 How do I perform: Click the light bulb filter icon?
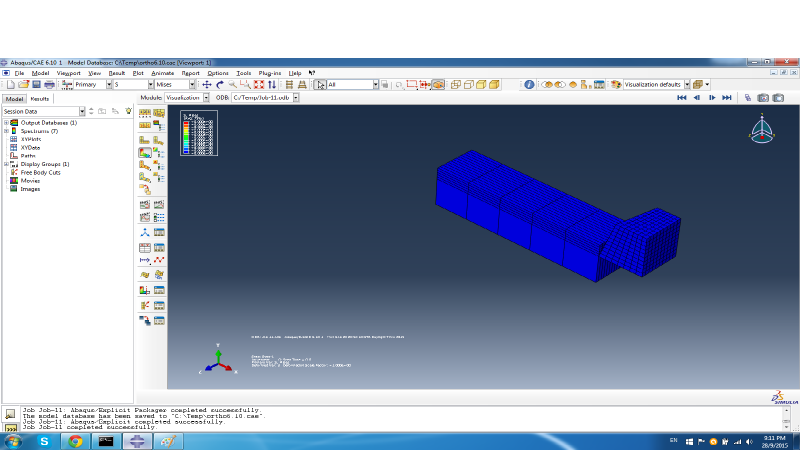[129, 111]
